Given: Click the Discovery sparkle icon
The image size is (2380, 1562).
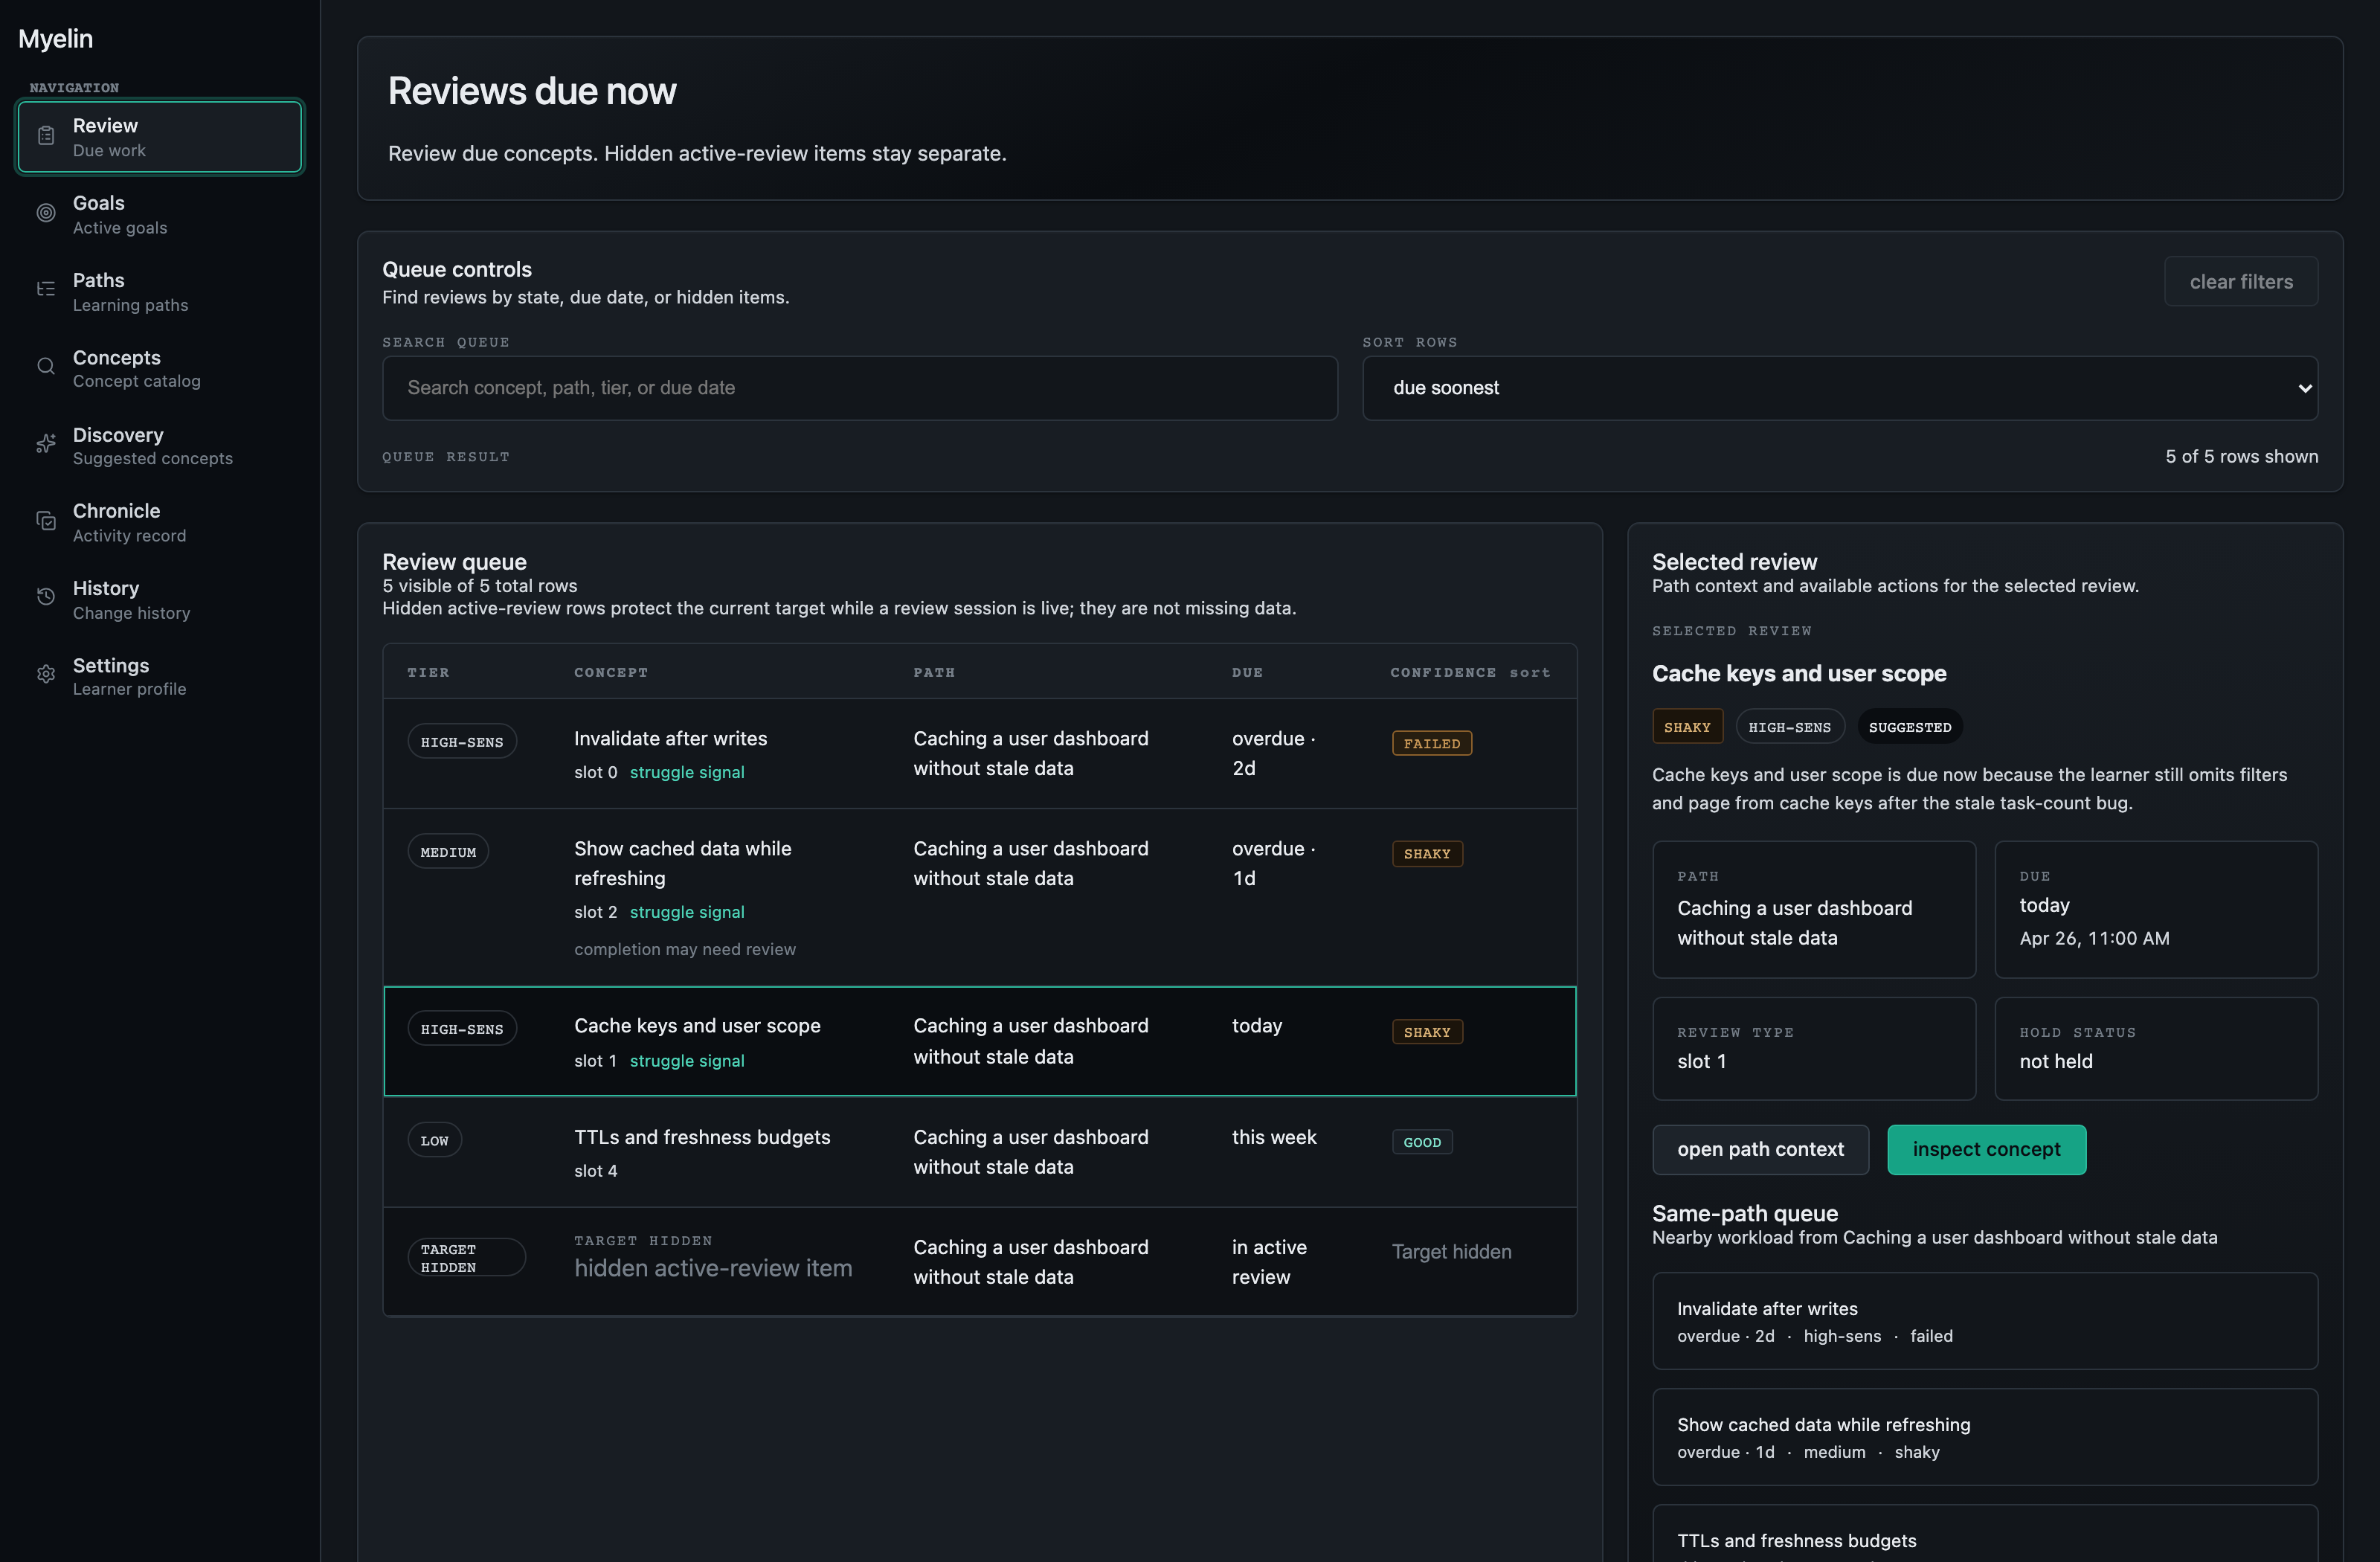Looking at the screenshot, I should point(46,444).
